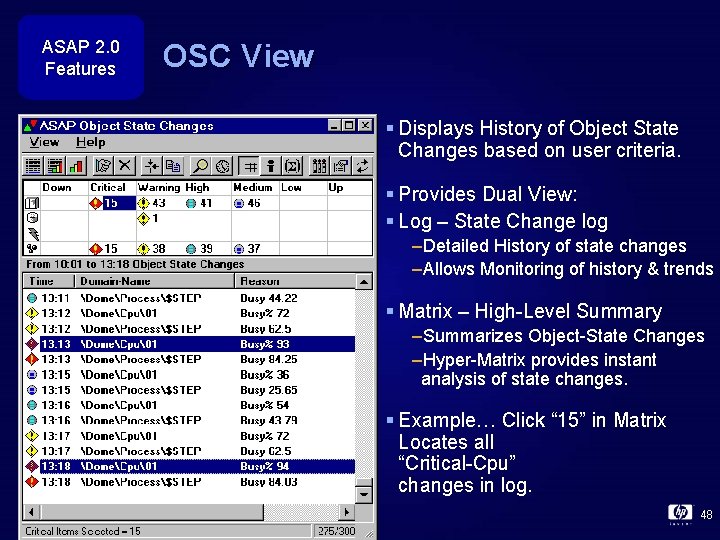
Task: Sort log by the Domain-Name column header
Action: click(155, 281)
